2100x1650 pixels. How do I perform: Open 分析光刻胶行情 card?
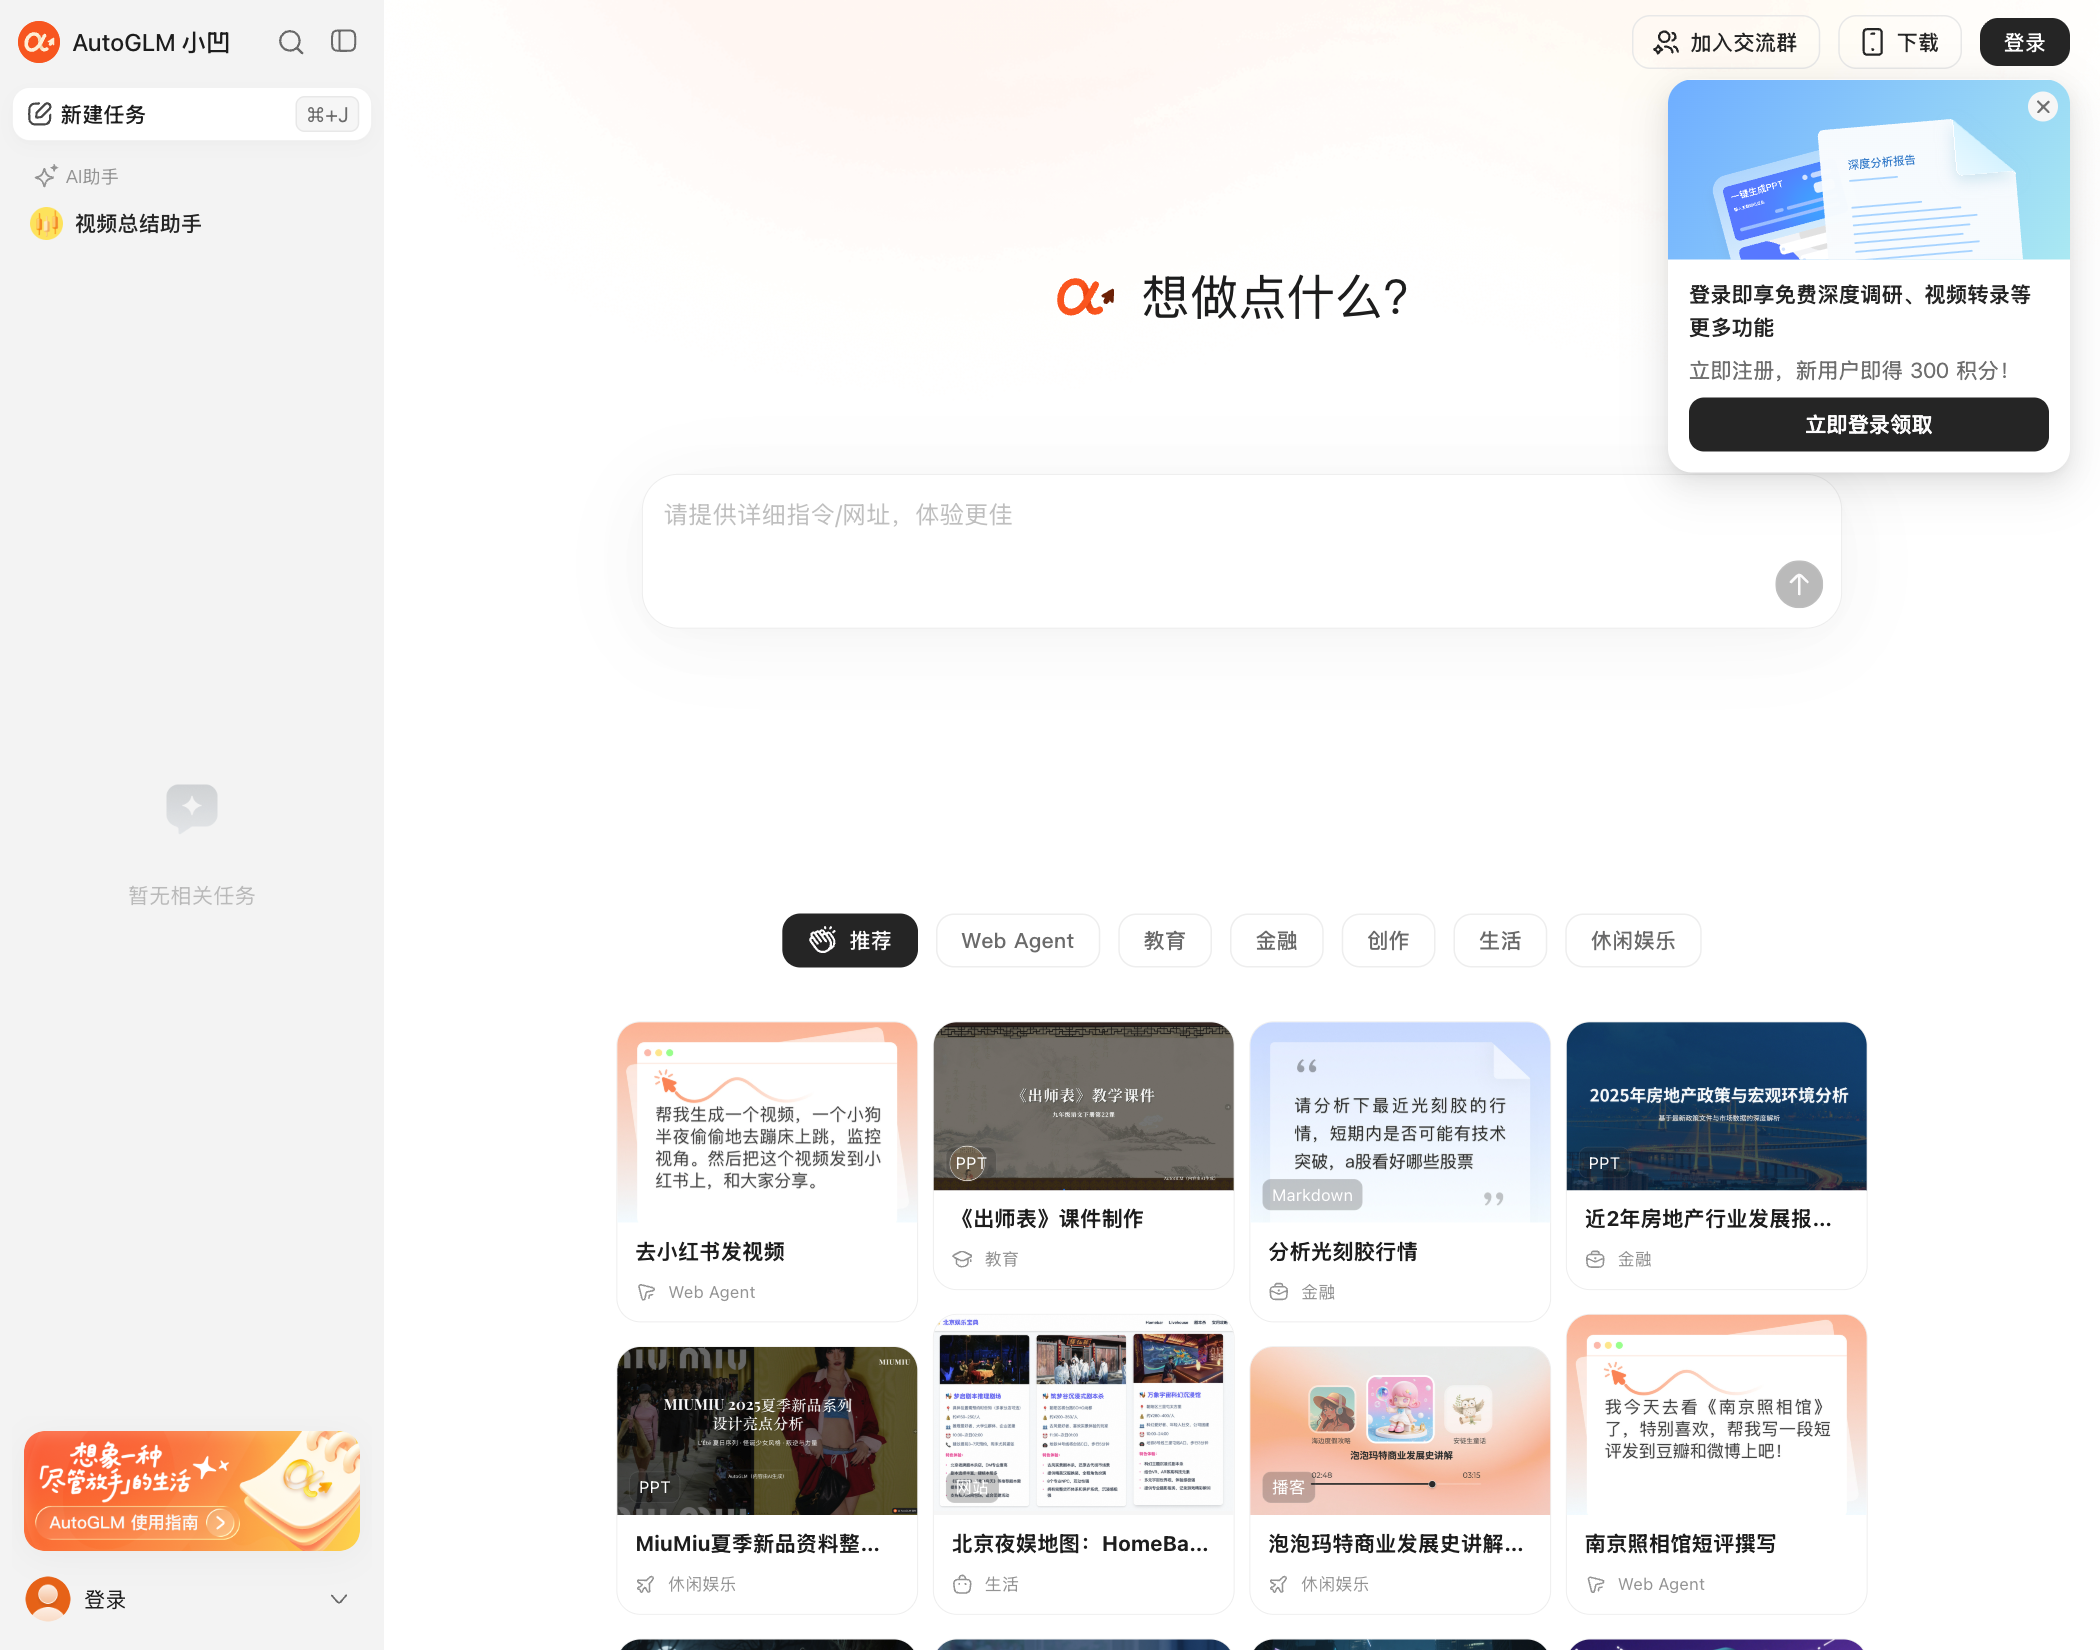click(1400, 1171)
